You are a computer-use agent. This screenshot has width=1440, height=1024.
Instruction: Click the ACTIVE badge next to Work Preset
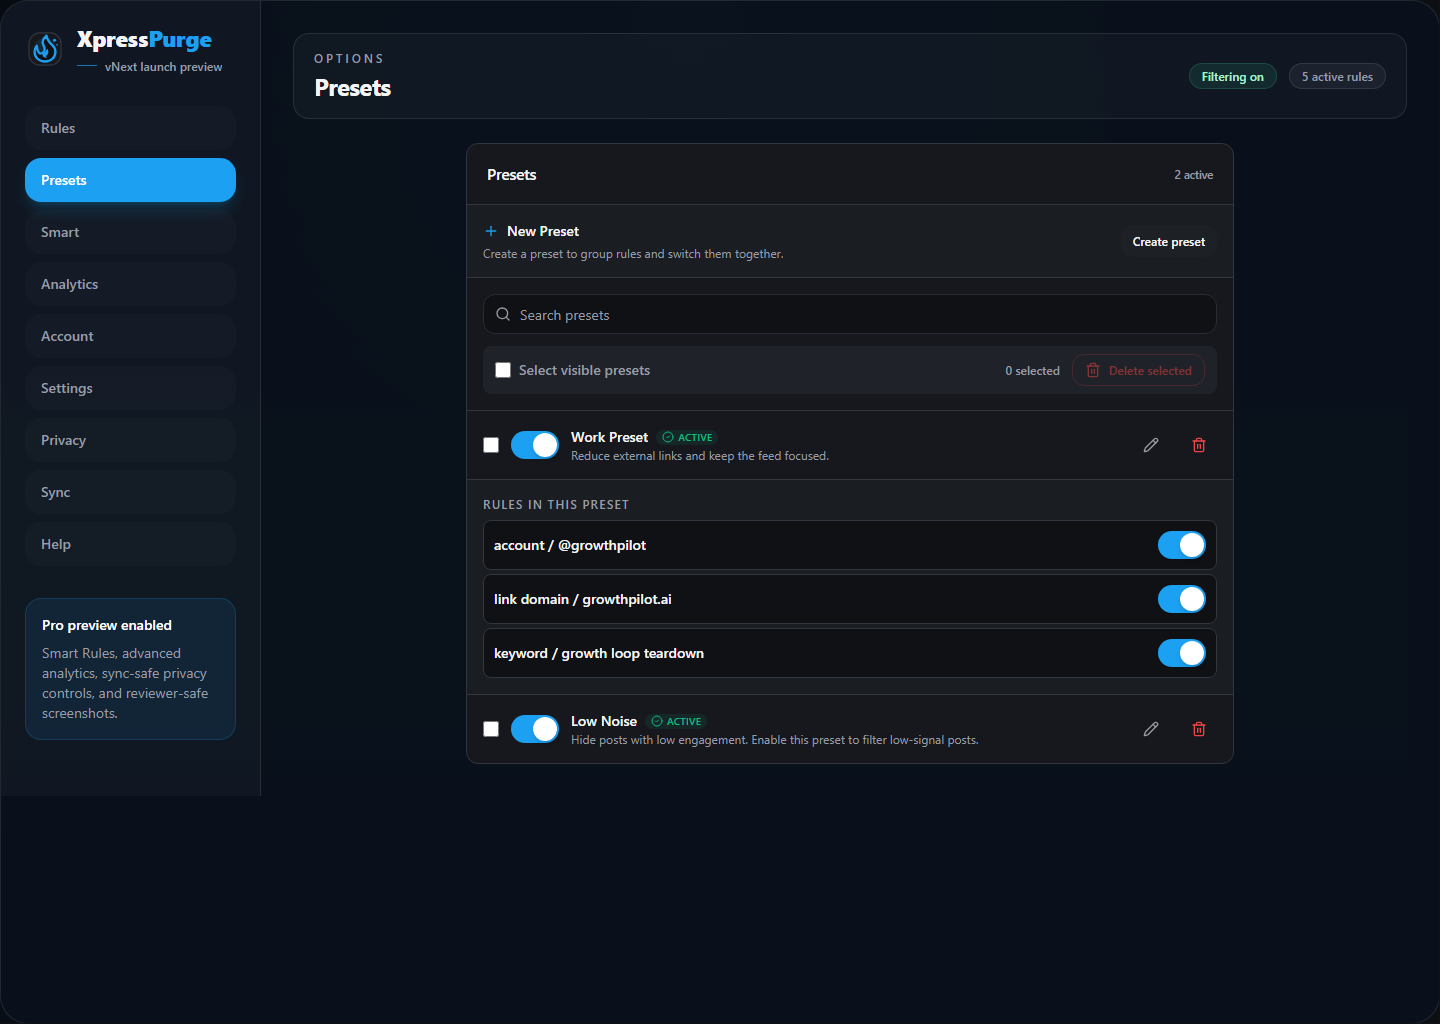click(688, 437)
